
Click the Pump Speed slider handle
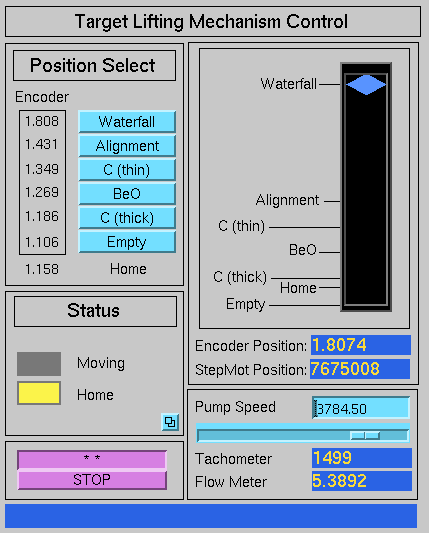(365, 435)
